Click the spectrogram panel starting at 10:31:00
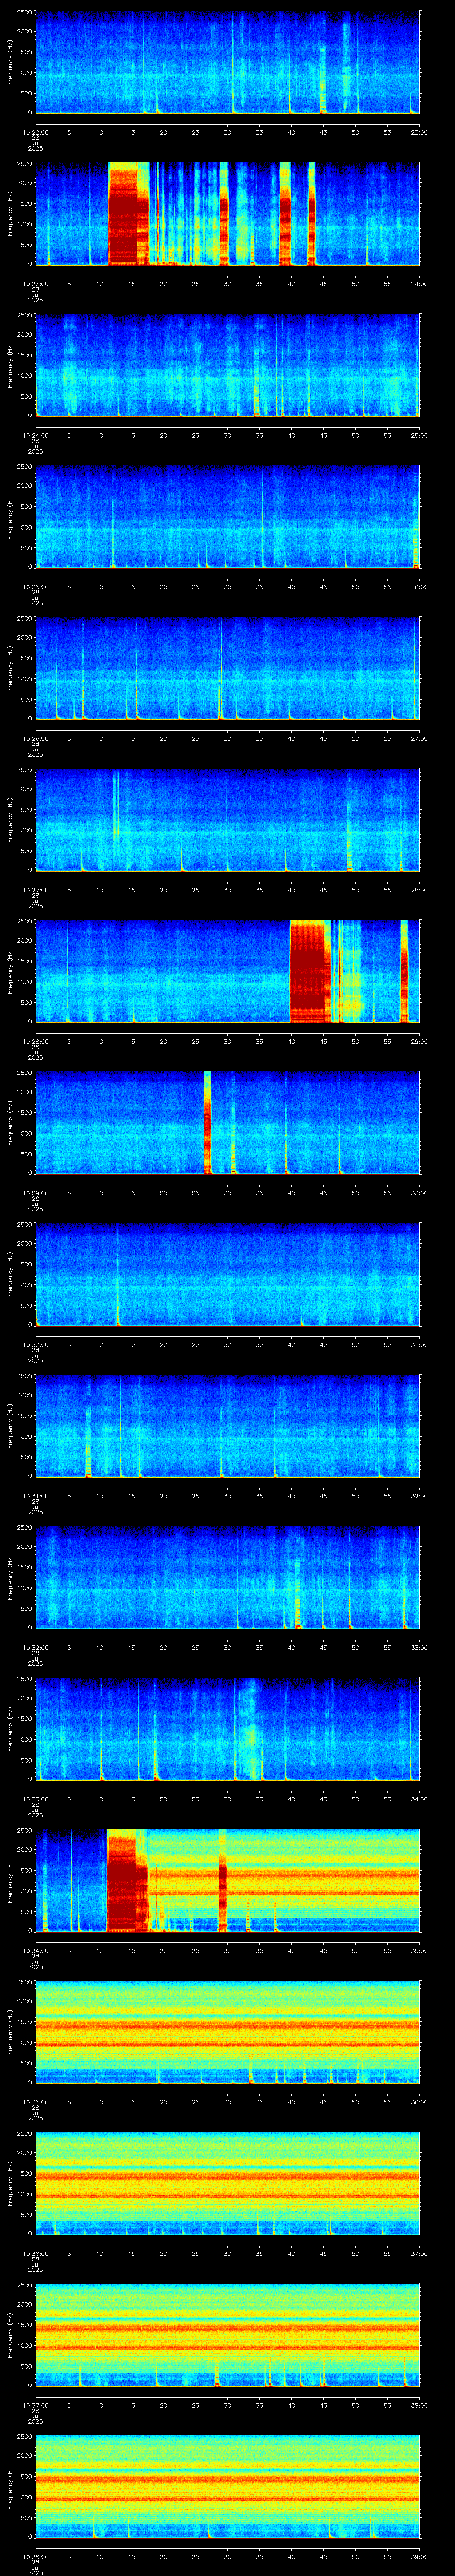455x2576 pixels. point(228,1426)
